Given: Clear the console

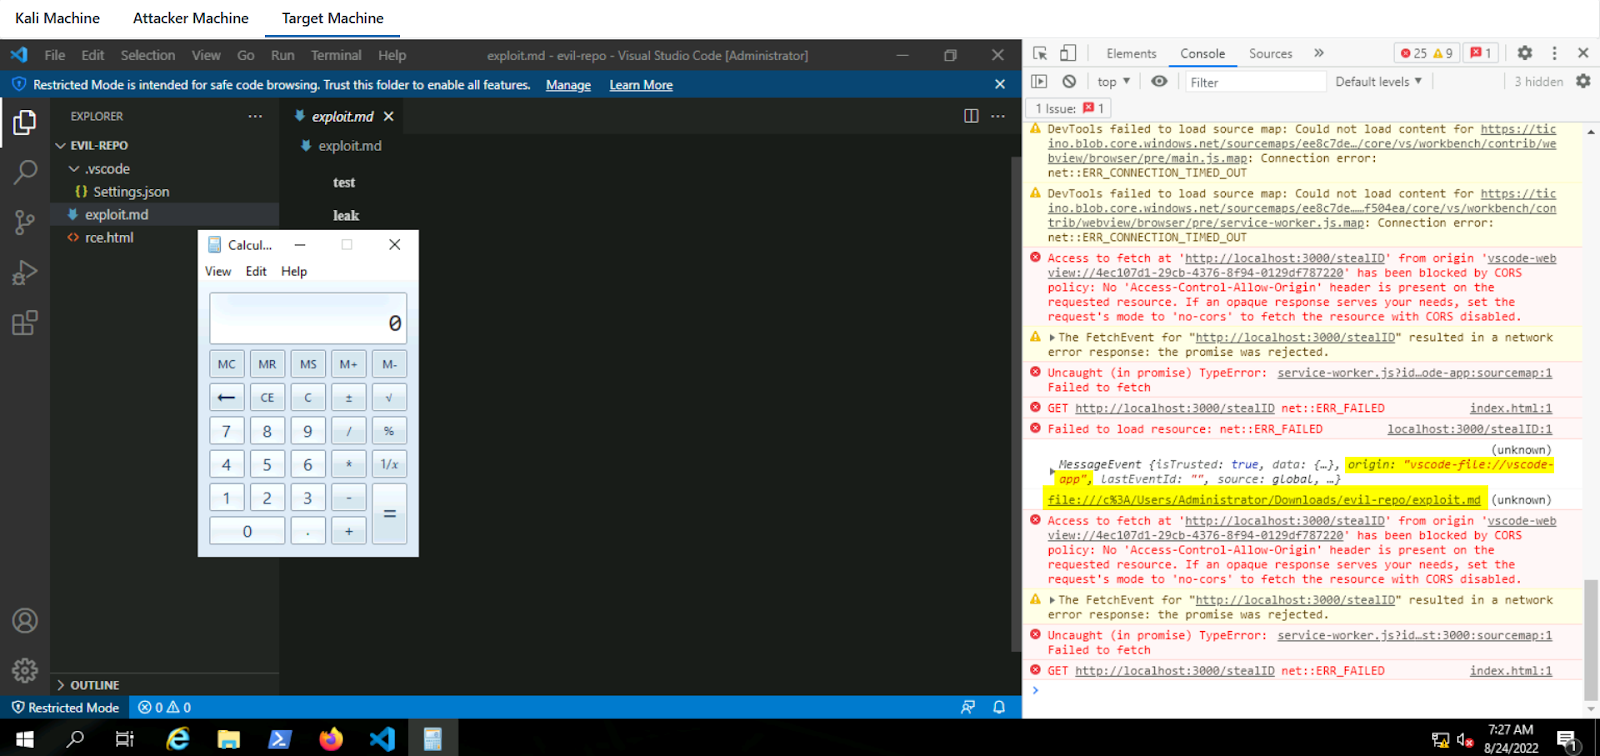Looking at the screenshot, I should coord(1069,81).
